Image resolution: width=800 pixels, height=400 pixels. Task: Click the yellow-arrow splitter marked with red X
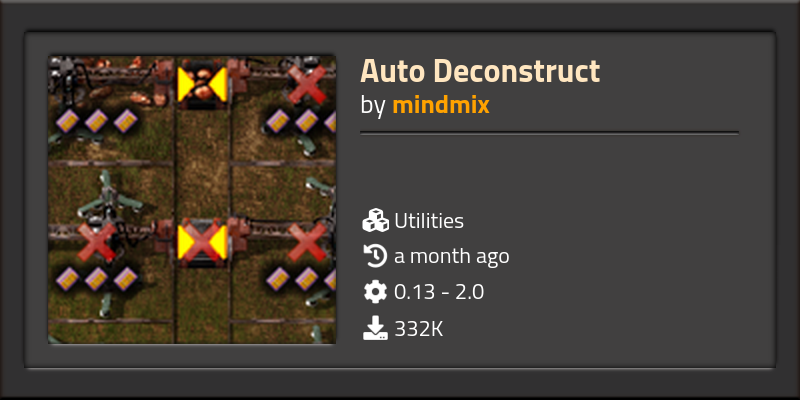click(x=202, y=243)
